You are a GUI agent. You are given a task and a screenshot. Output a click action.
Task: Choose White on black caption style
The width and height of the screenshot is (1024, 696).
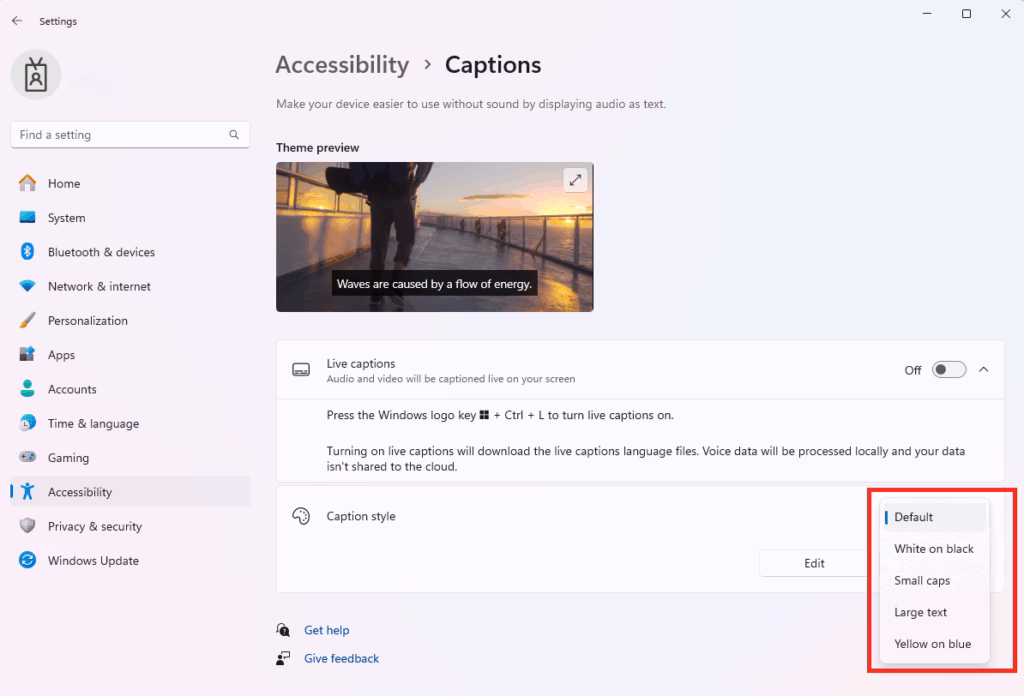tap(935, 549)
